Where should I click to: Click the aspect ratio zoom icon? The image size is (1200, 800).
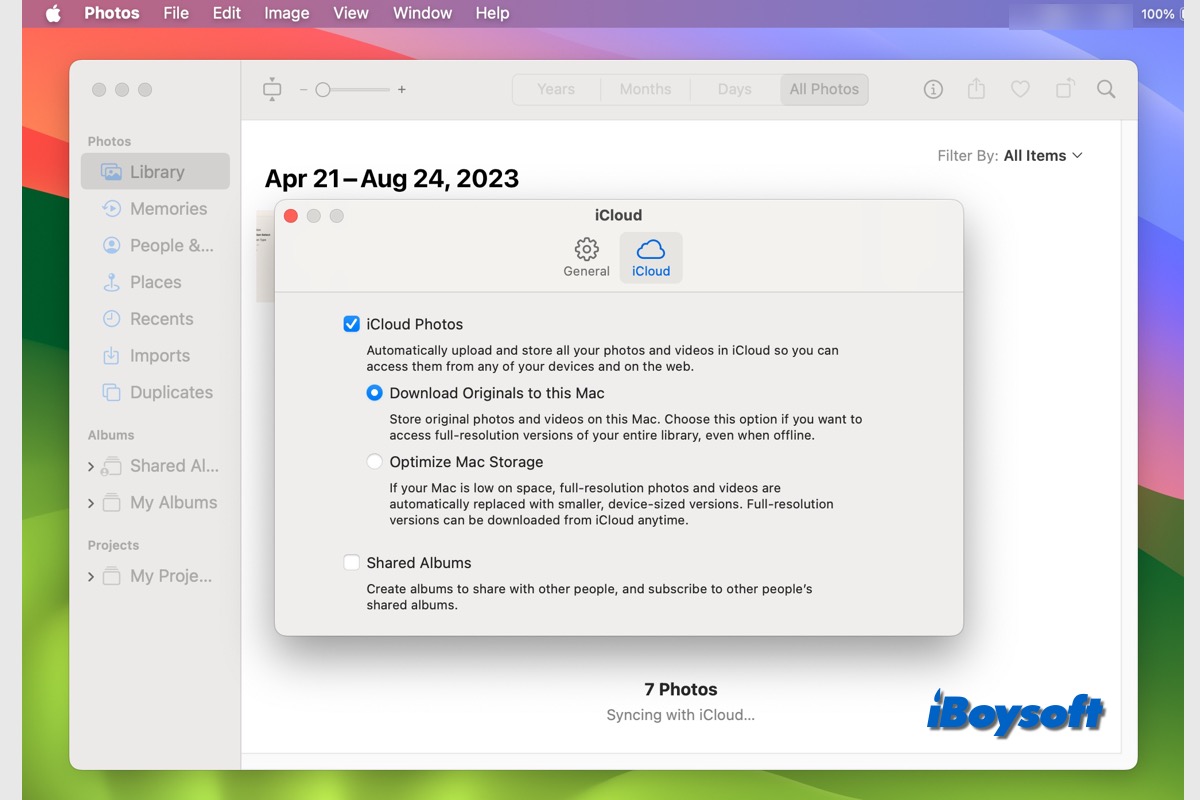272,89
